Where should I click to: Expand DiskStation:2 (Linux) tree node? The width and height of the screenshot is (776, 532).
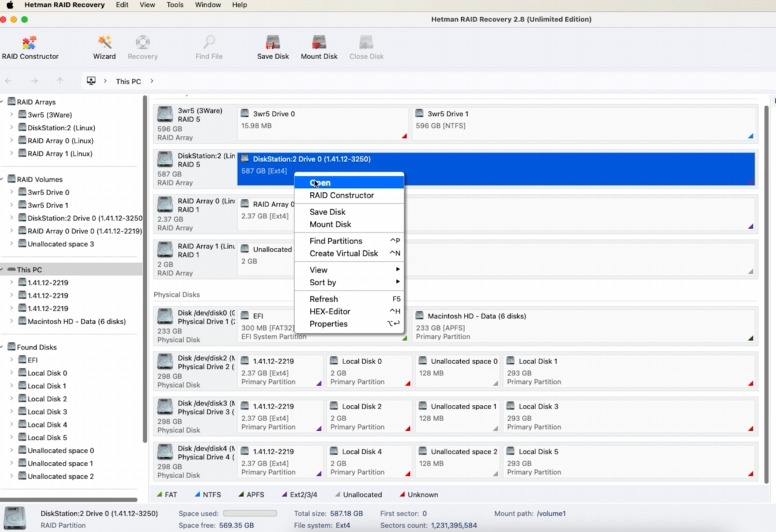(12, 128)
